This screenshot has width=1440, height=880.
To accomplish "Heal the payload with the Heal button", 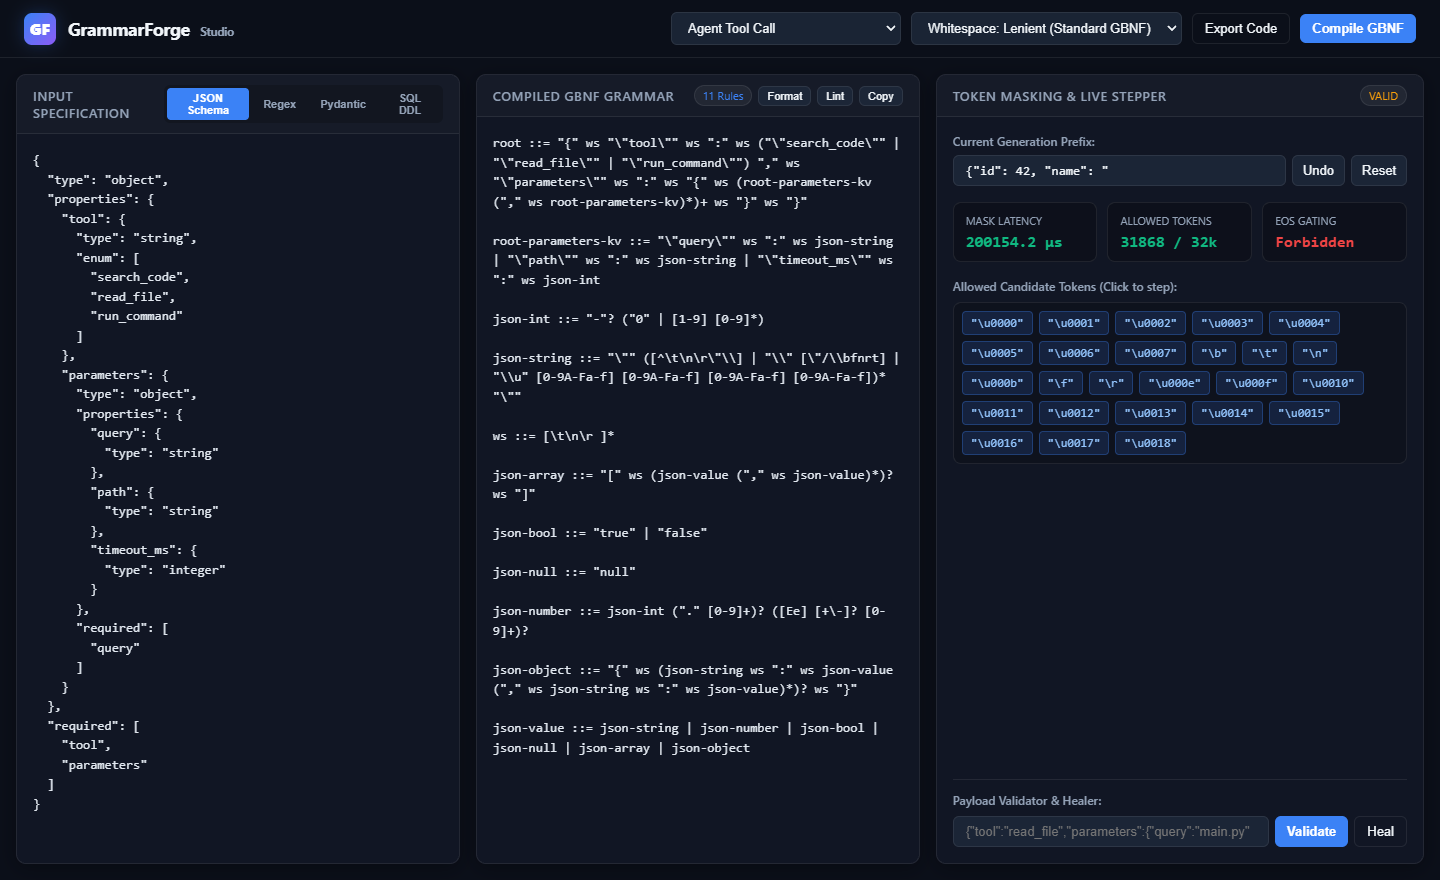I will (1380, 831).
